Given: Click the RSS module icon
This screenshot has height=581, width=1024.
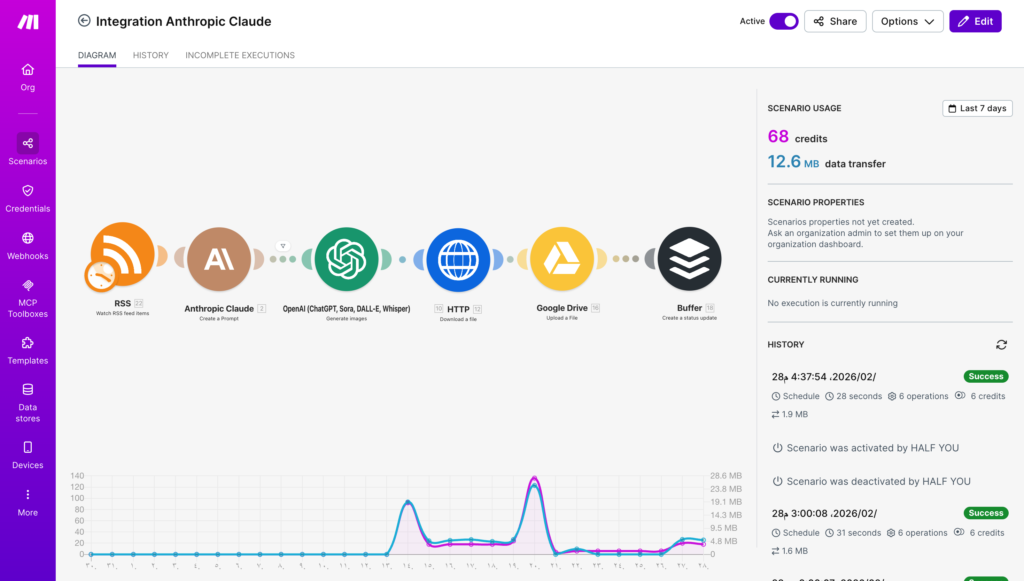Looking at the screenshot, I should coord(123,257).
